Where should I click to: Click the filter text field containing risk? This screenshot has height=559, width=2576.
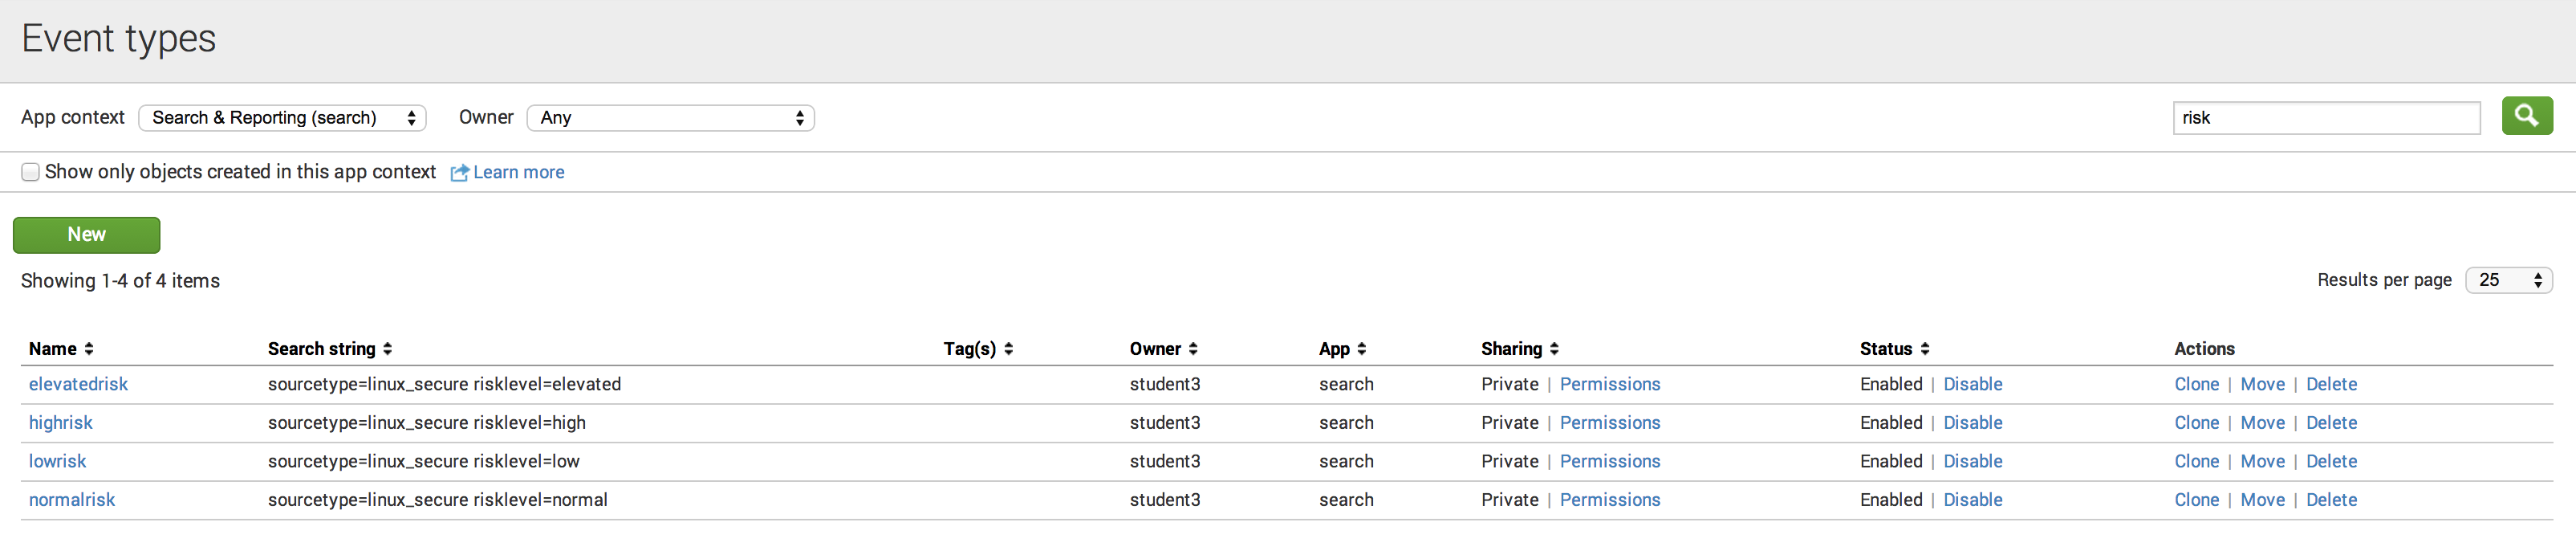[2326, 118]
